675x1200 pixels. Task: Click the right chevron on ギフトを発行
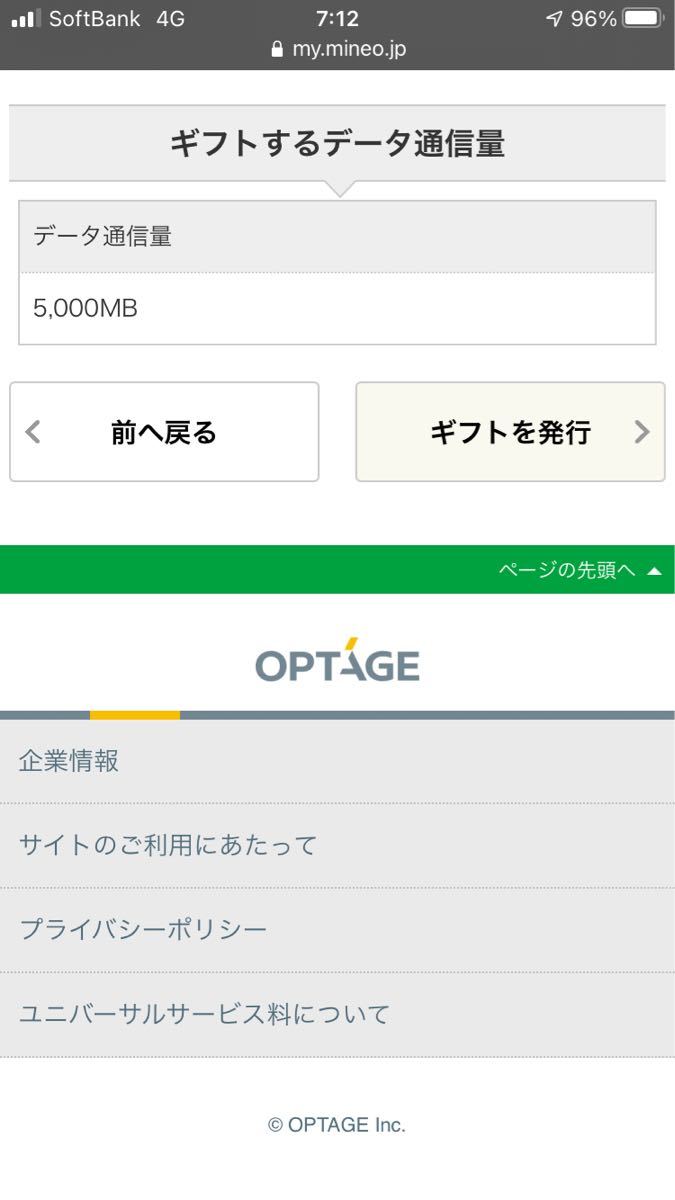[642, 432]
